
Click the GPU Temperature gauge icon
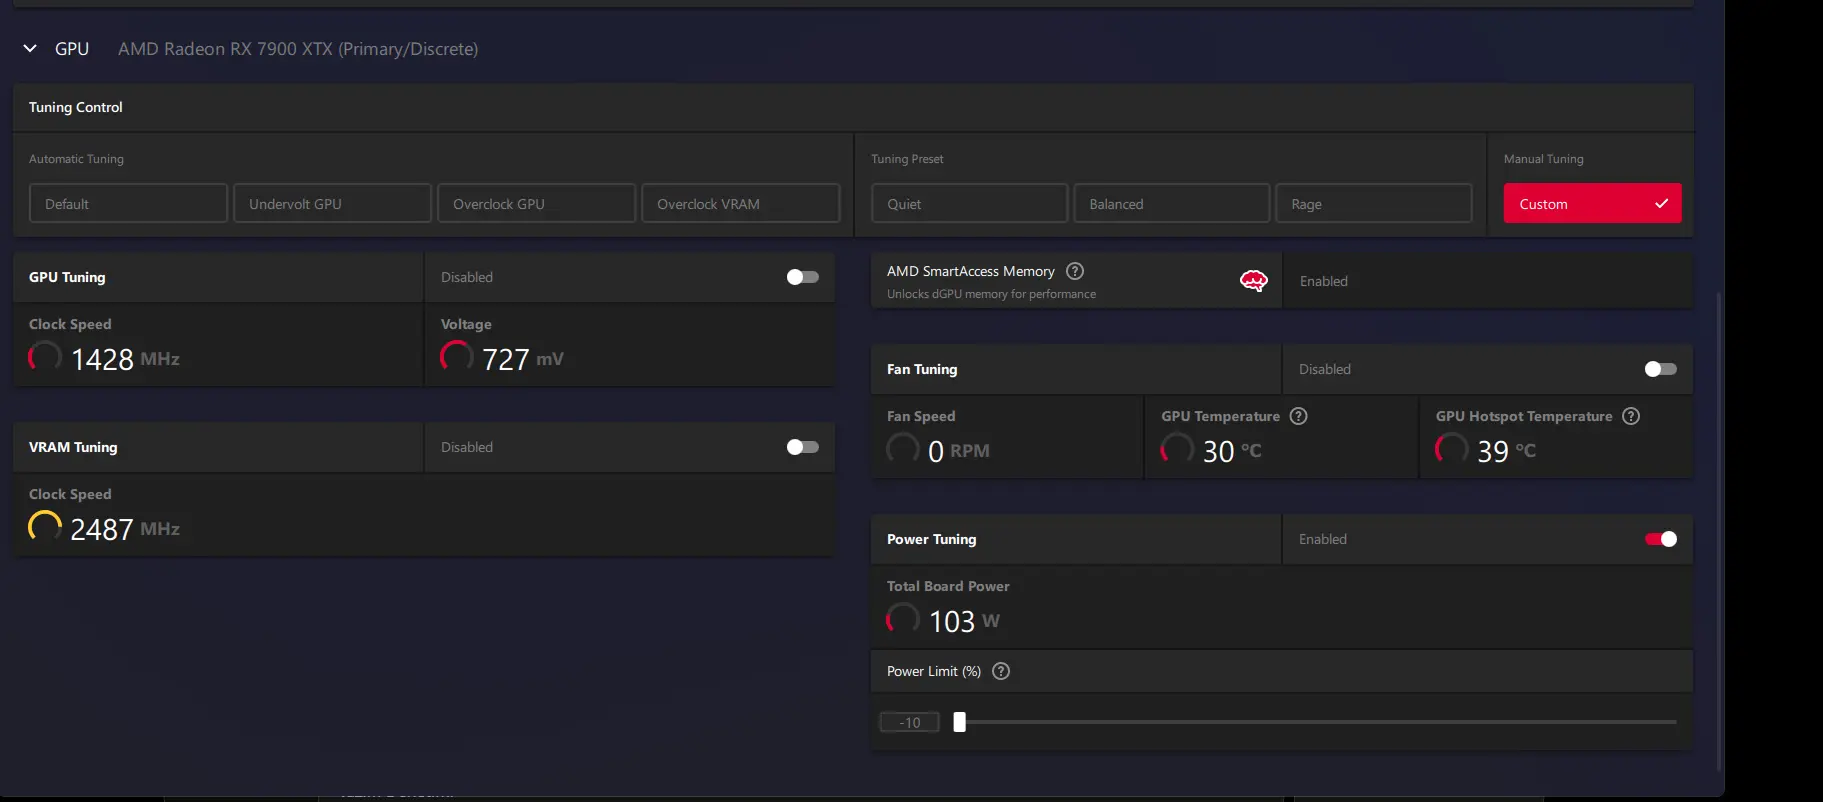pyautogui.click(x=1177, y=449)
